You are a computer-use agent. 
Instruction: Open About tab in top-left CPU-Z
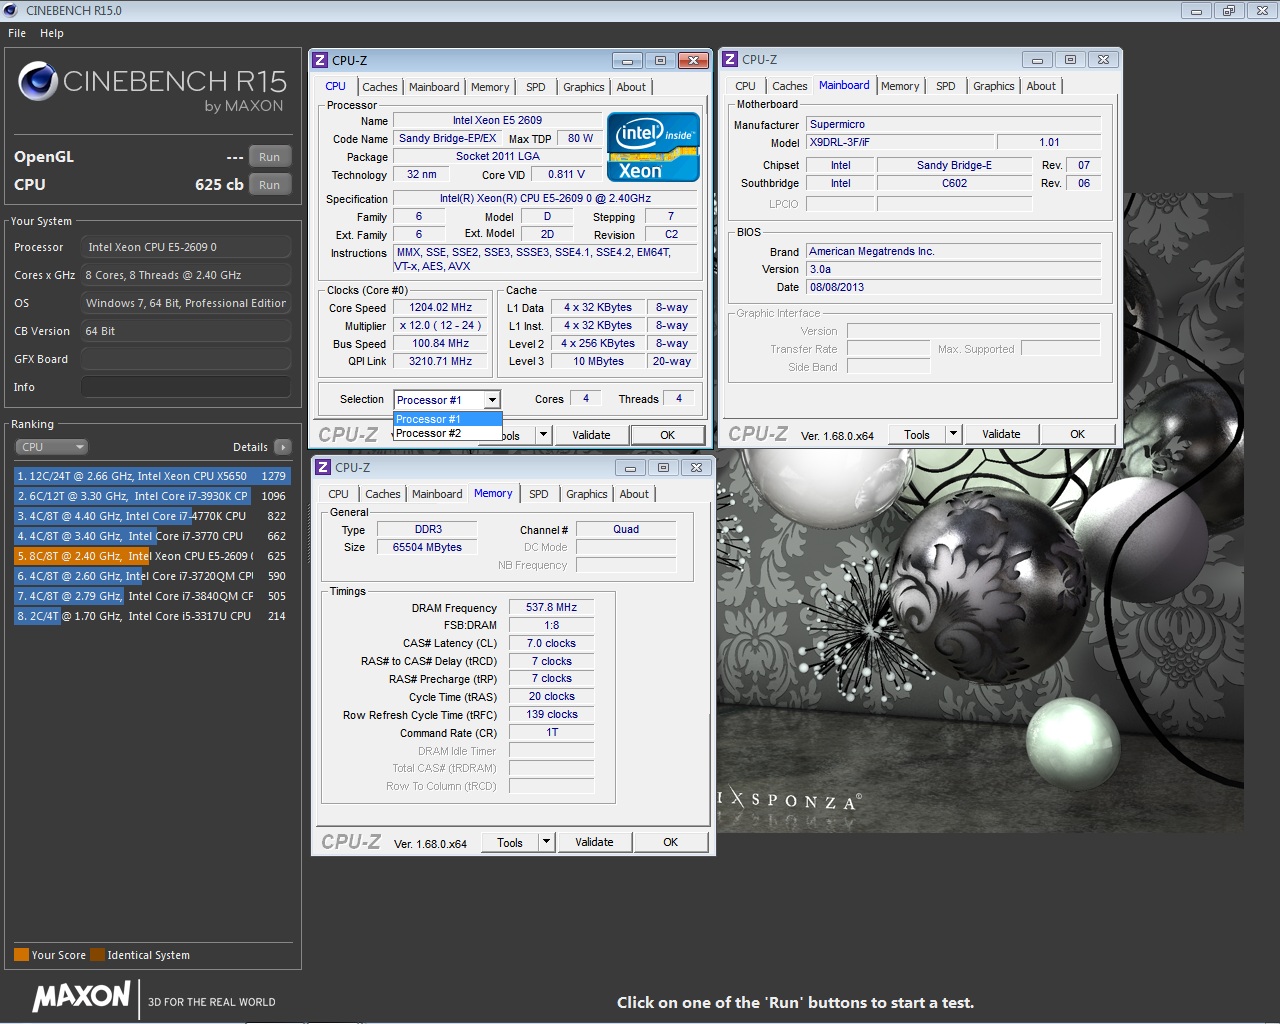631,87
